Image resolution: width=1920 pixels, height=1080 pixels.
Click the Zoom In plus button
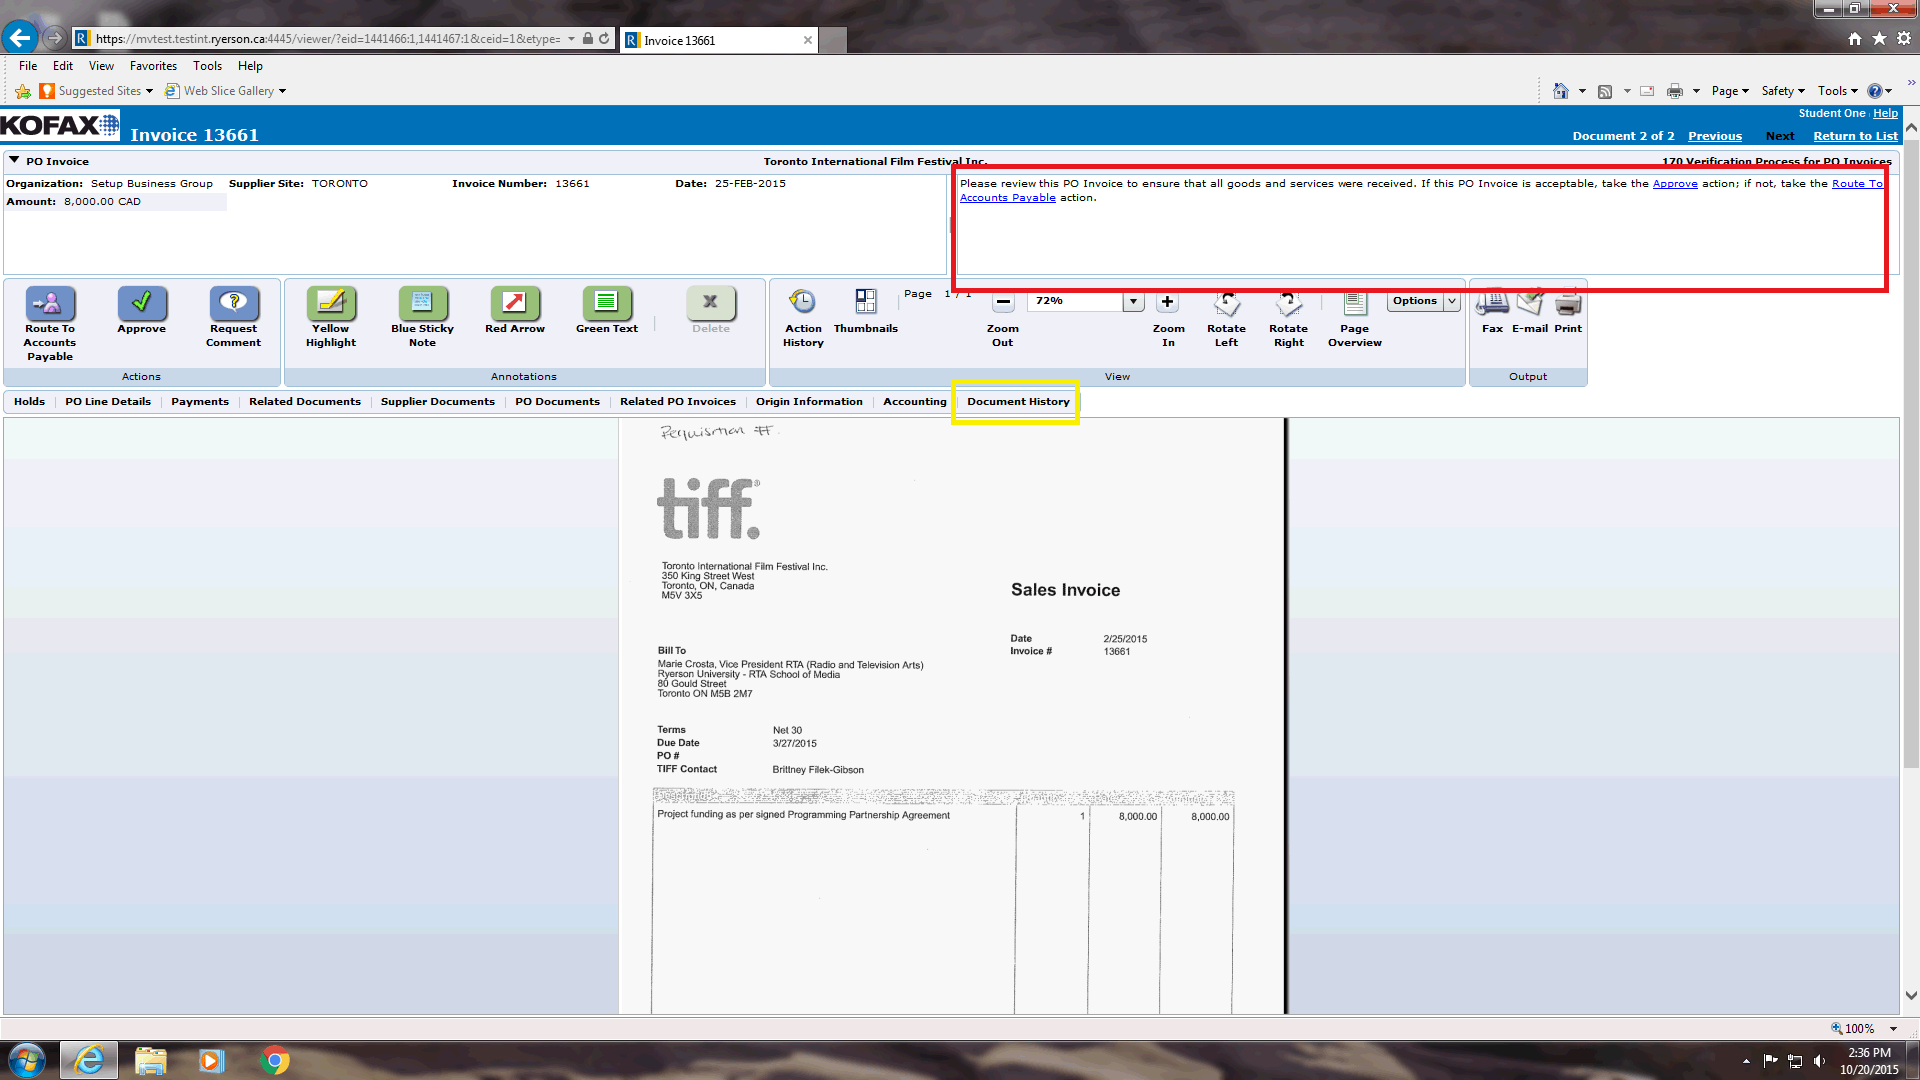coord(1167,302)
